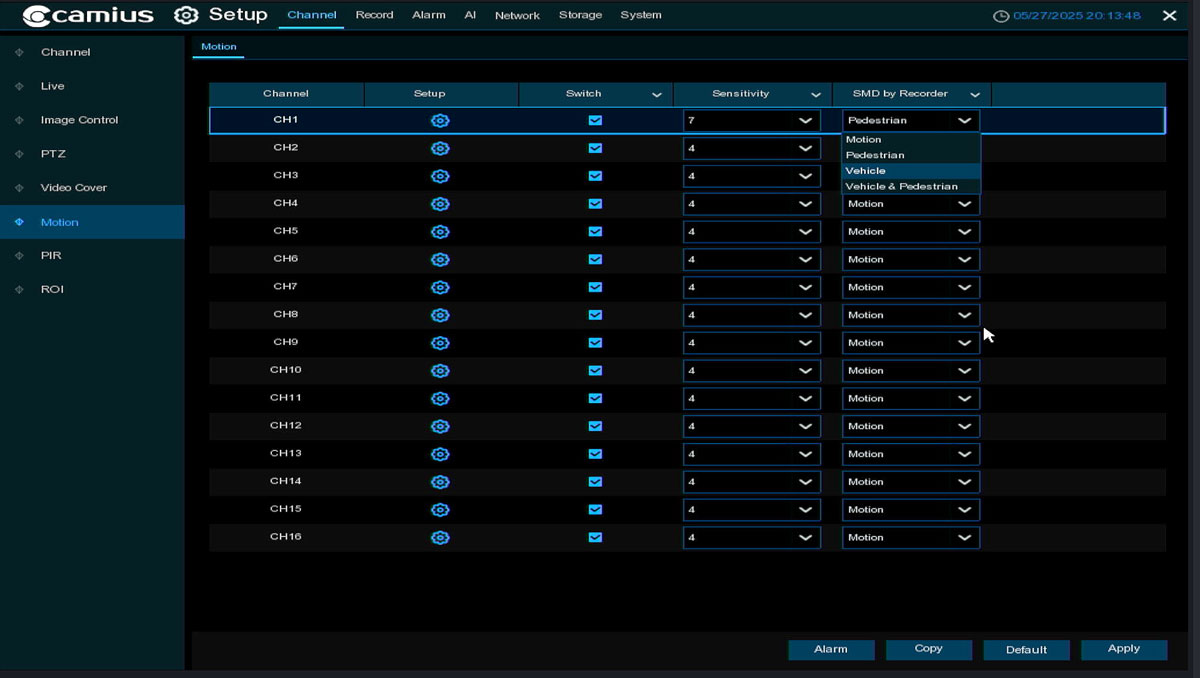
Task: Click the Camius logo
Action: pos(80,15)
